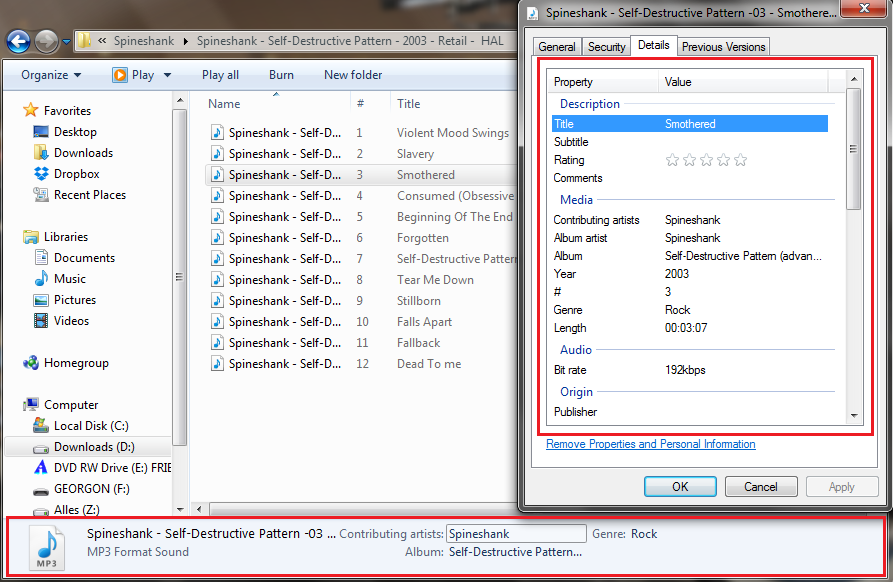893x582 pixels.
Task: Click the Local Disk (C:) drive icon
Action: click(x=41, y=426)
